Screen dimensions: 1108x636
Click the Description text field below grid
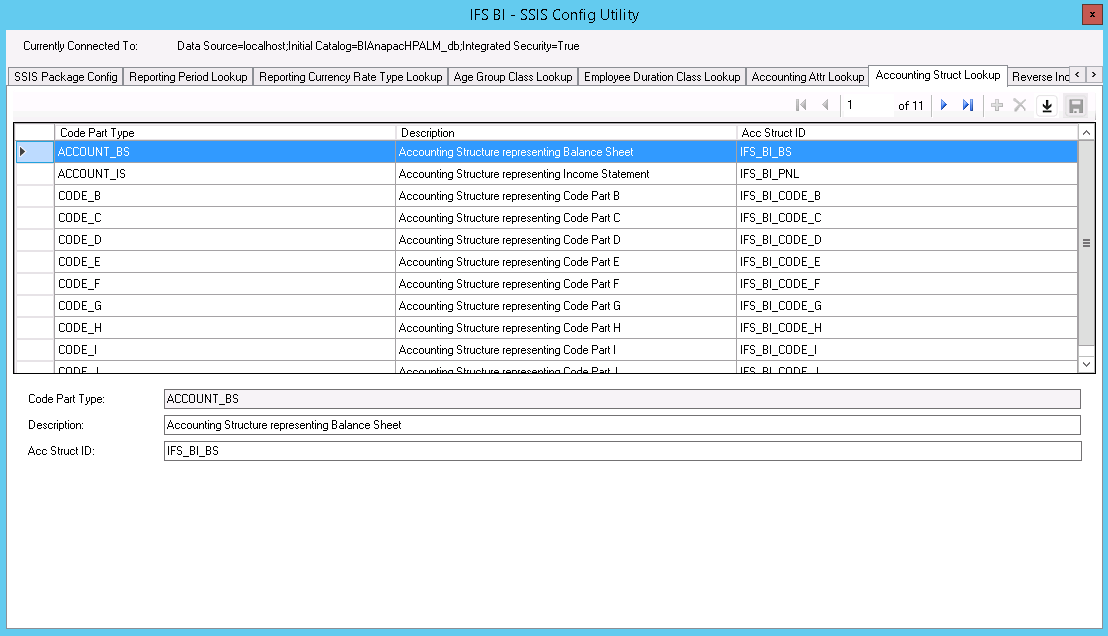pyautogui.click(x=621, y=425)
